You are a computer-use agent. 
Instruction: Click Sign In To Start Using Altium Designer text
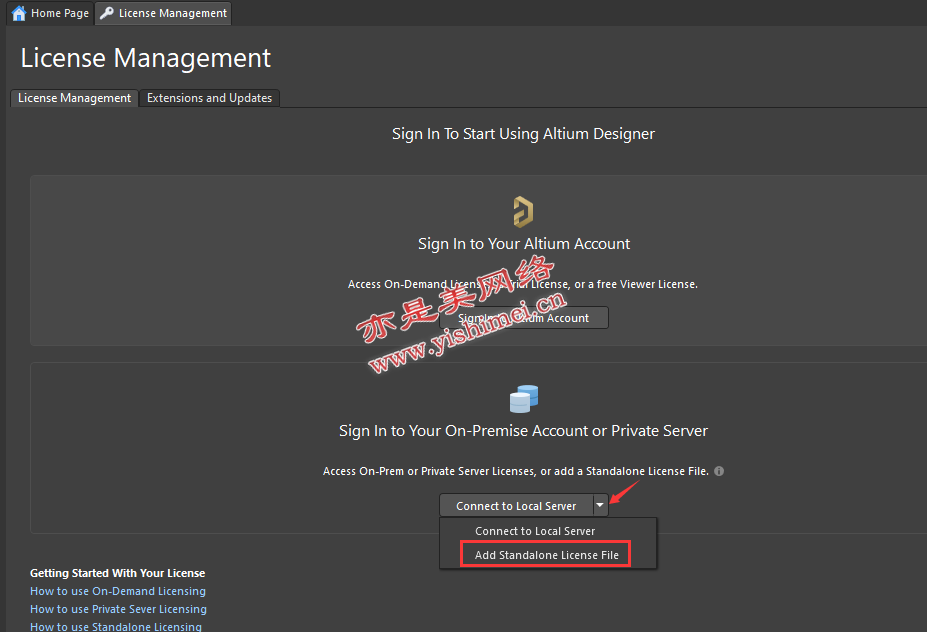coord(523,134)
